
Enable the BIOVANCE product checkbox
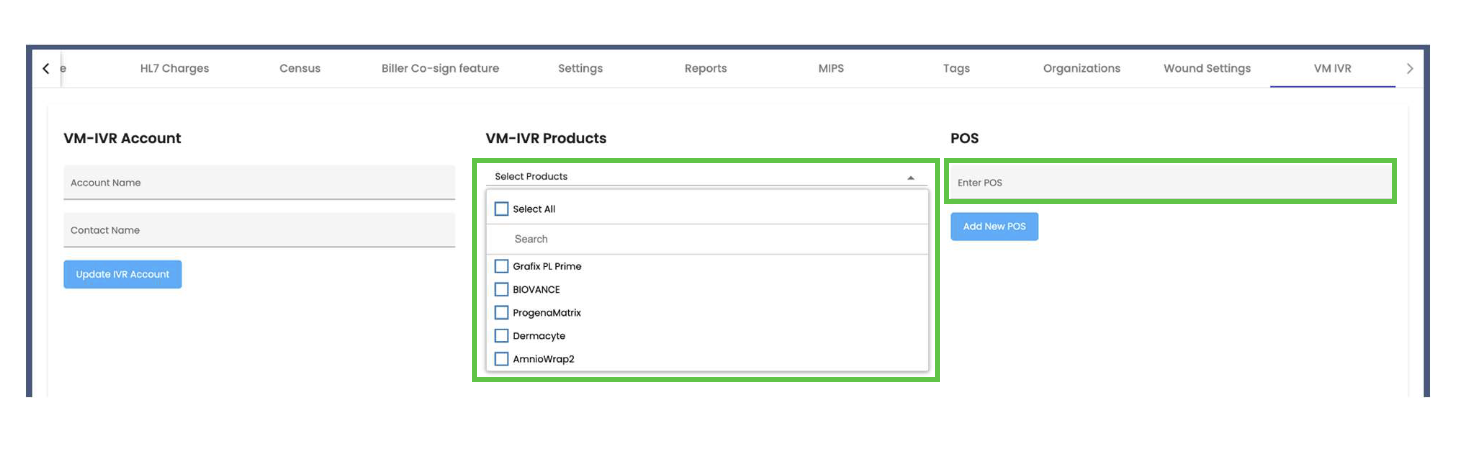(502, 289)
